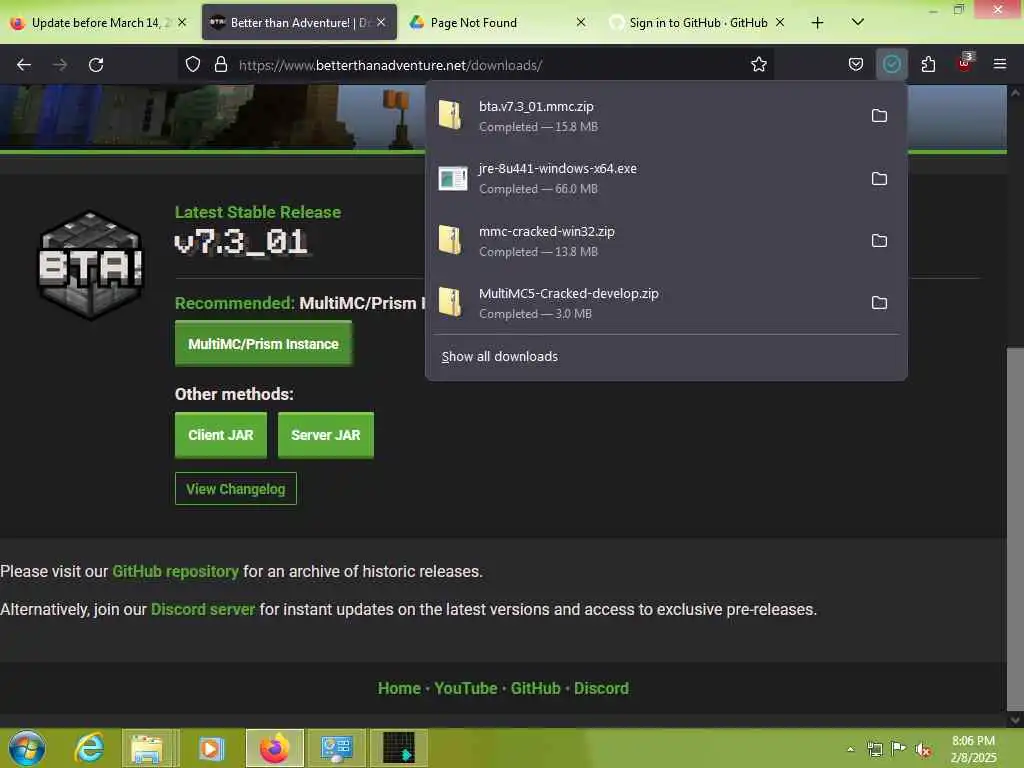Open Windows Media Player taskbar icon

211,748
